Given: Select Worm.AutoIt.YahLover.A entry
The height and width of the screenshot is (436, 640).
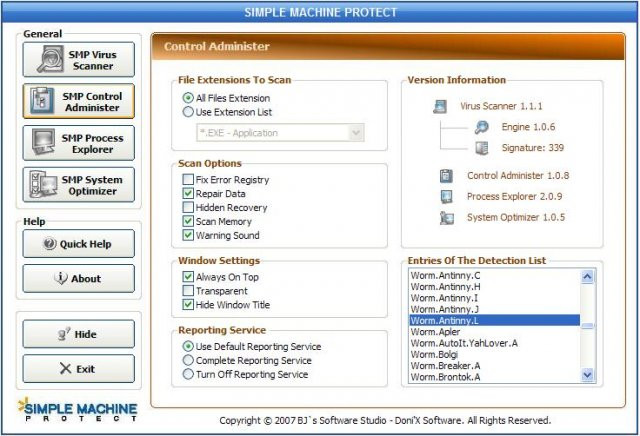Looking at the screenshot, I should coord(494,343).
